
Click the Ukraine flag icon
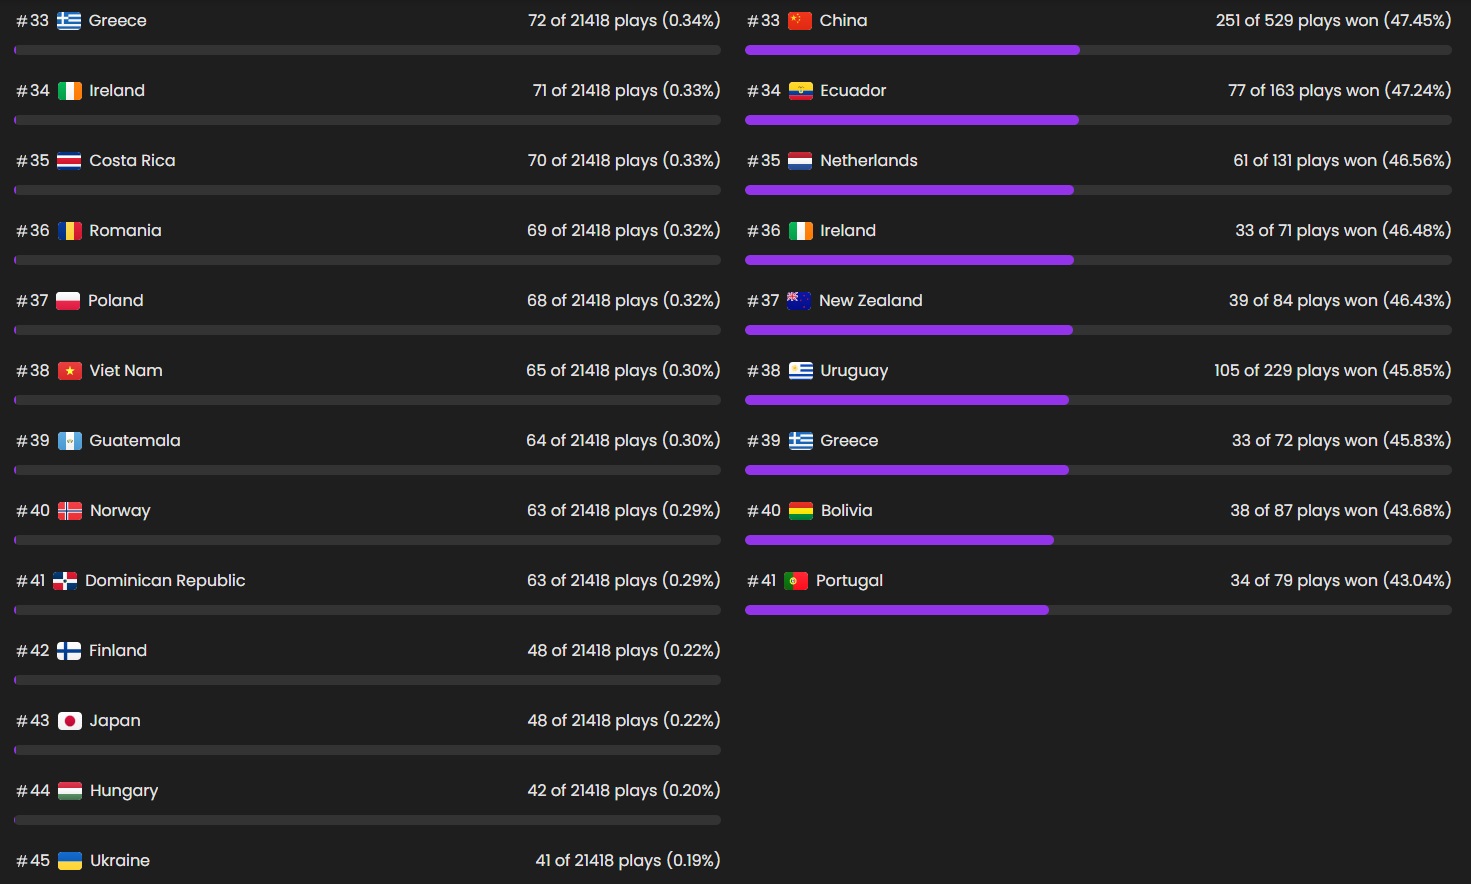[x=70, y=861]
